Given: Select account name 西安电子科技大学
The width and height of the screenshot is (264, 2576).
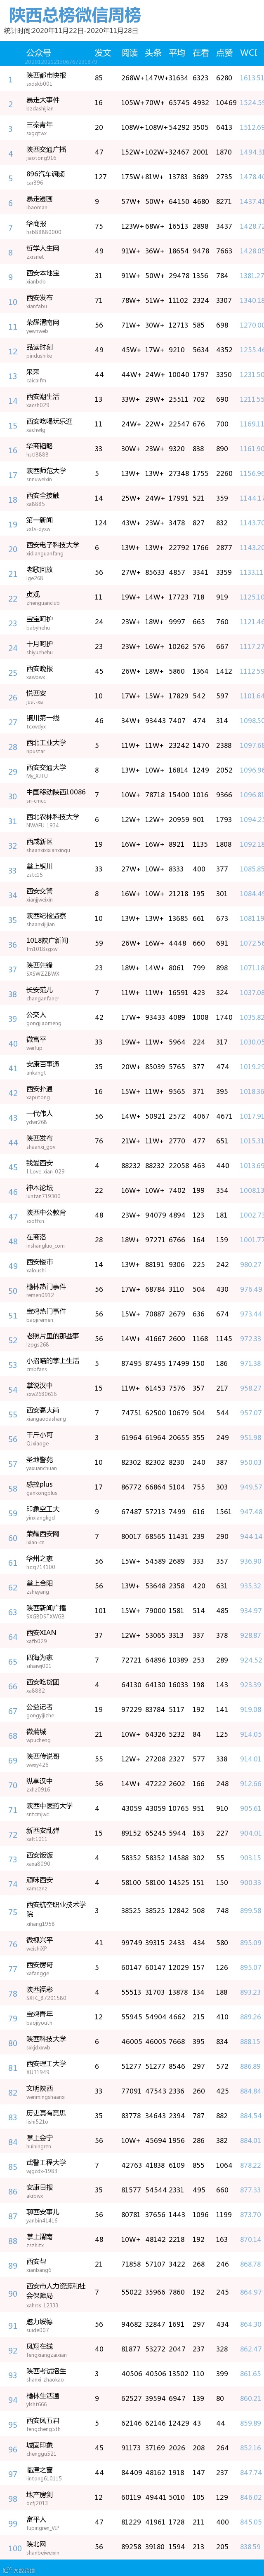Looking at the screenshot, I should [53, 545].
